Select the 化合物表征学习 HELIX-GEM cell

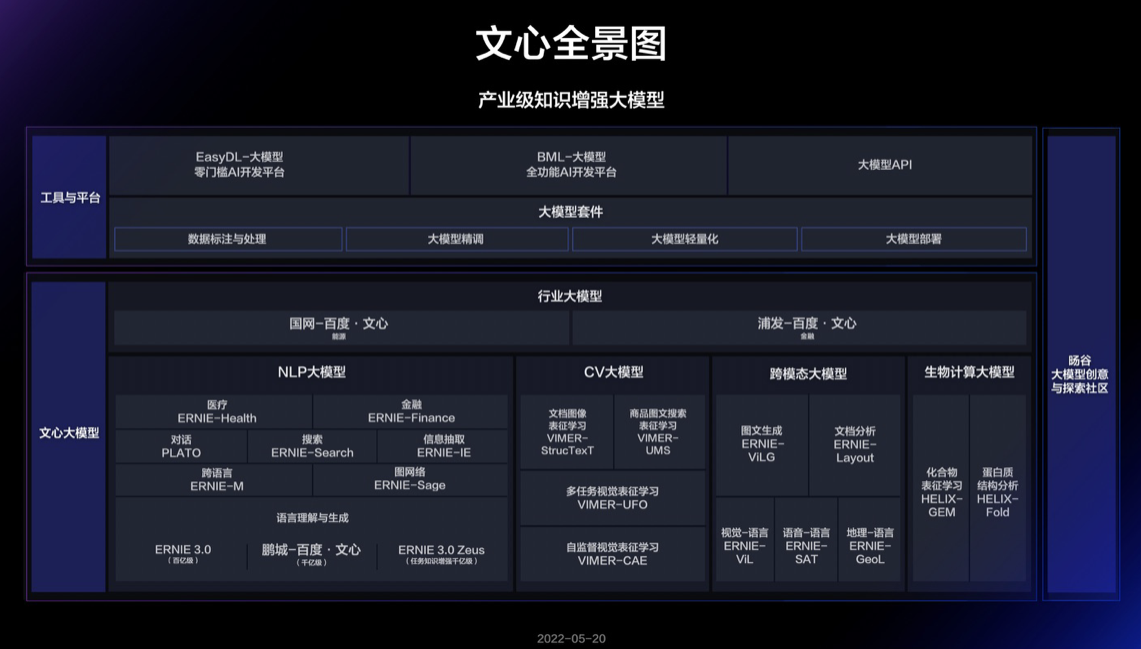[x=942, y=488]
